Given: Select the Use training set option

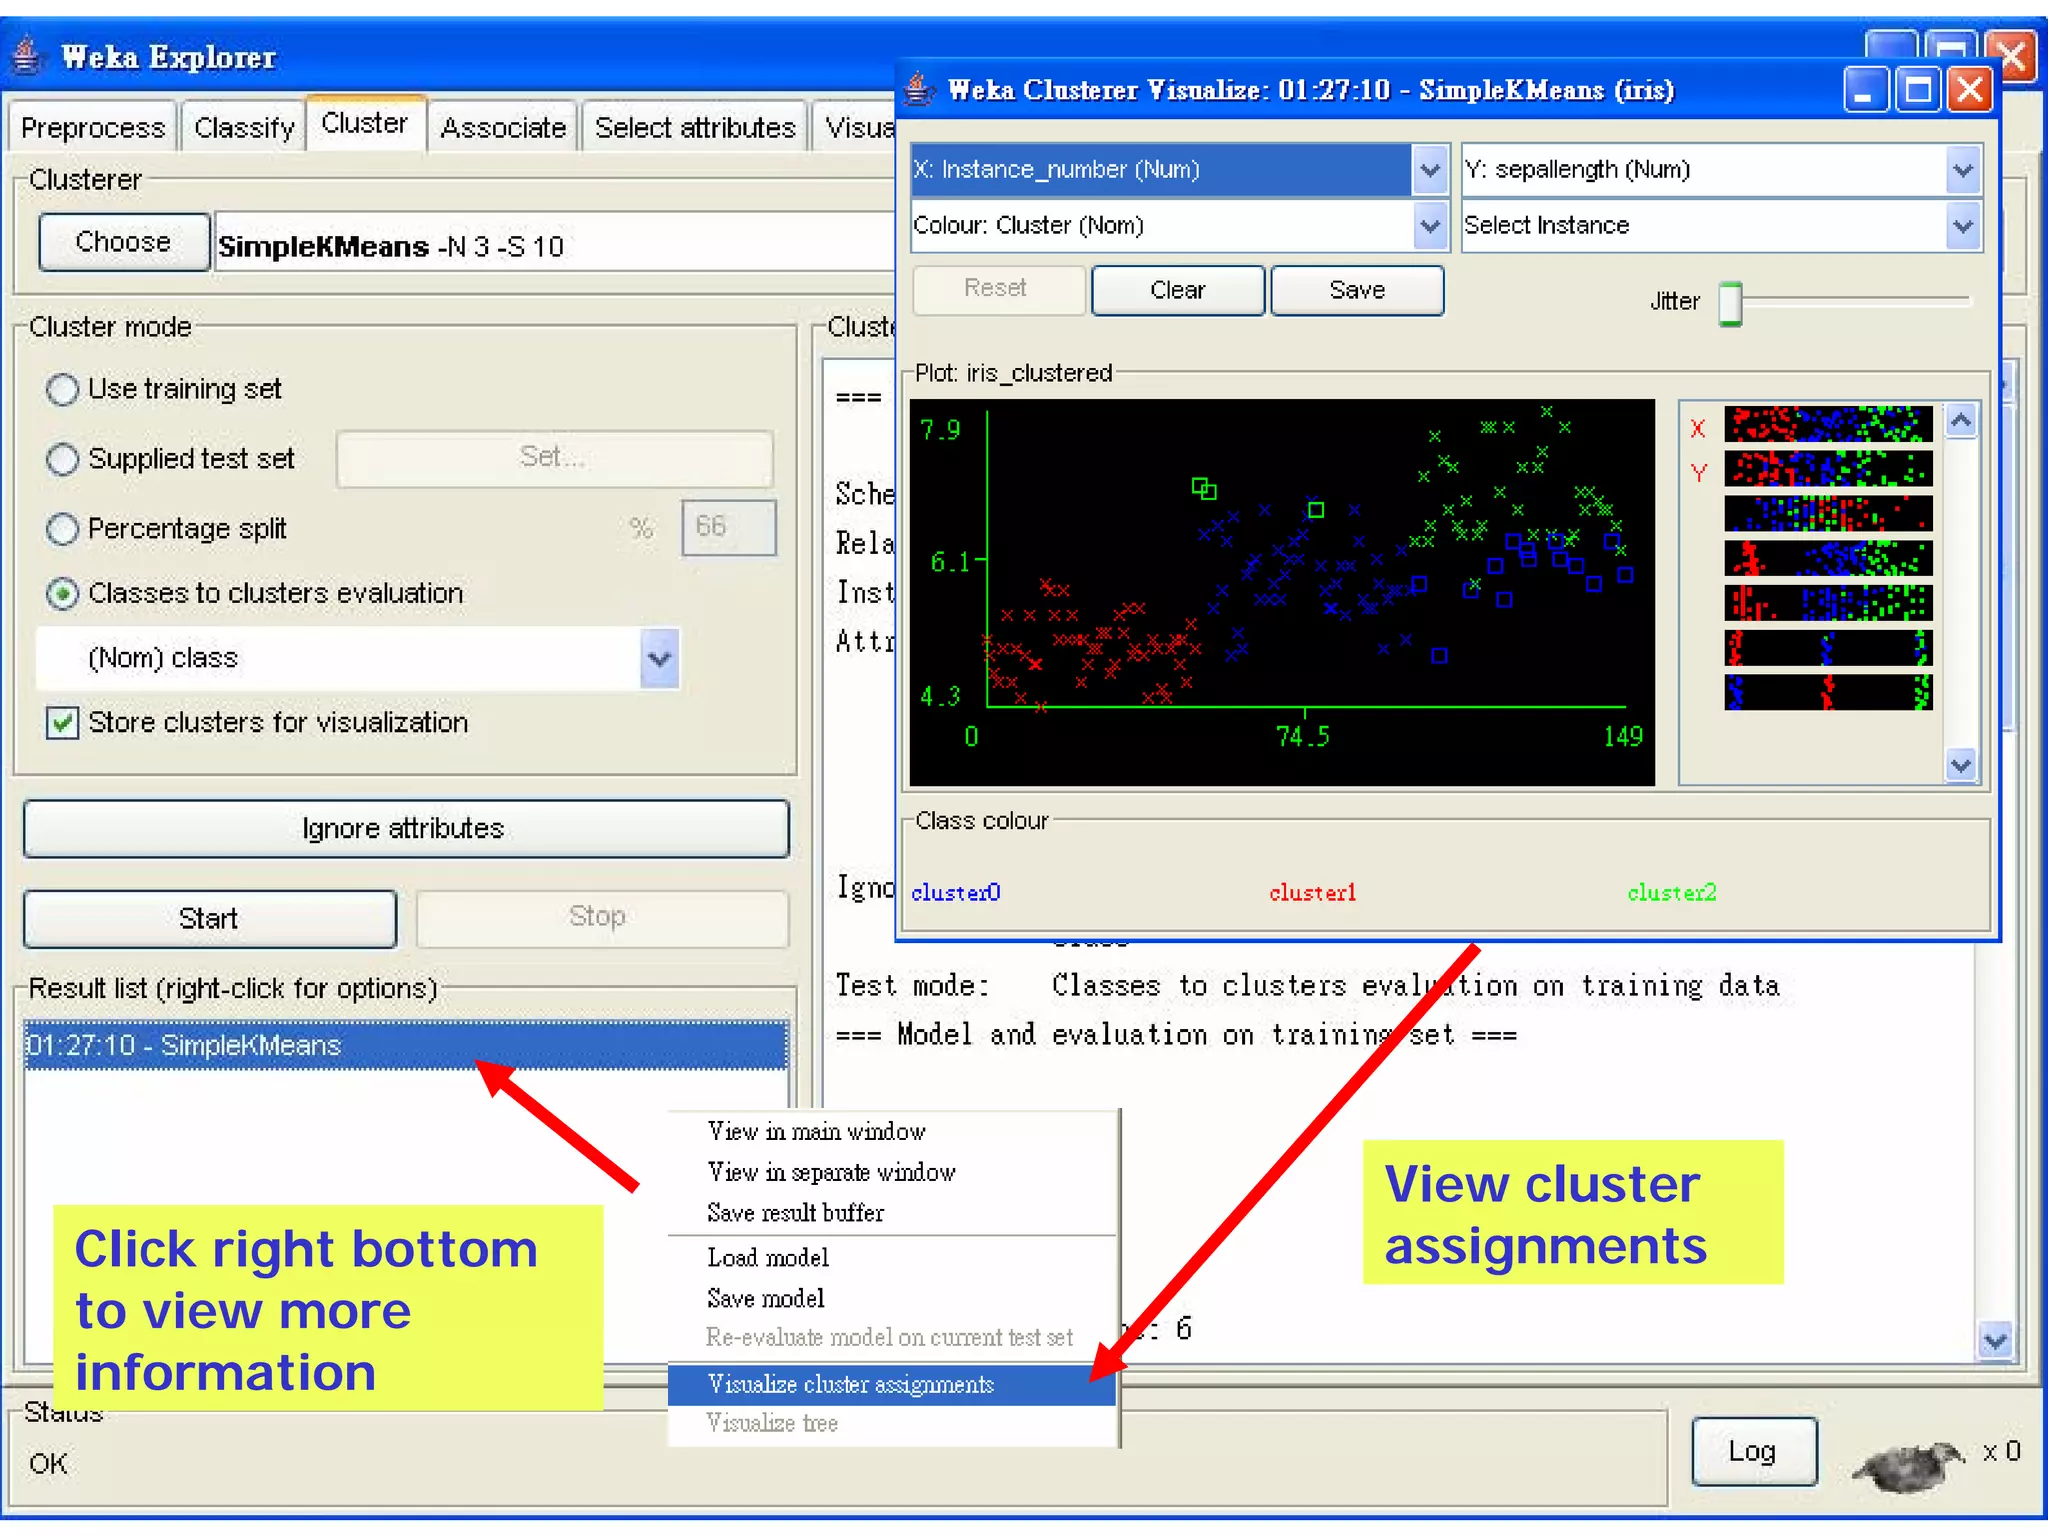Looking at the screenshot, I should click(63, 389).
